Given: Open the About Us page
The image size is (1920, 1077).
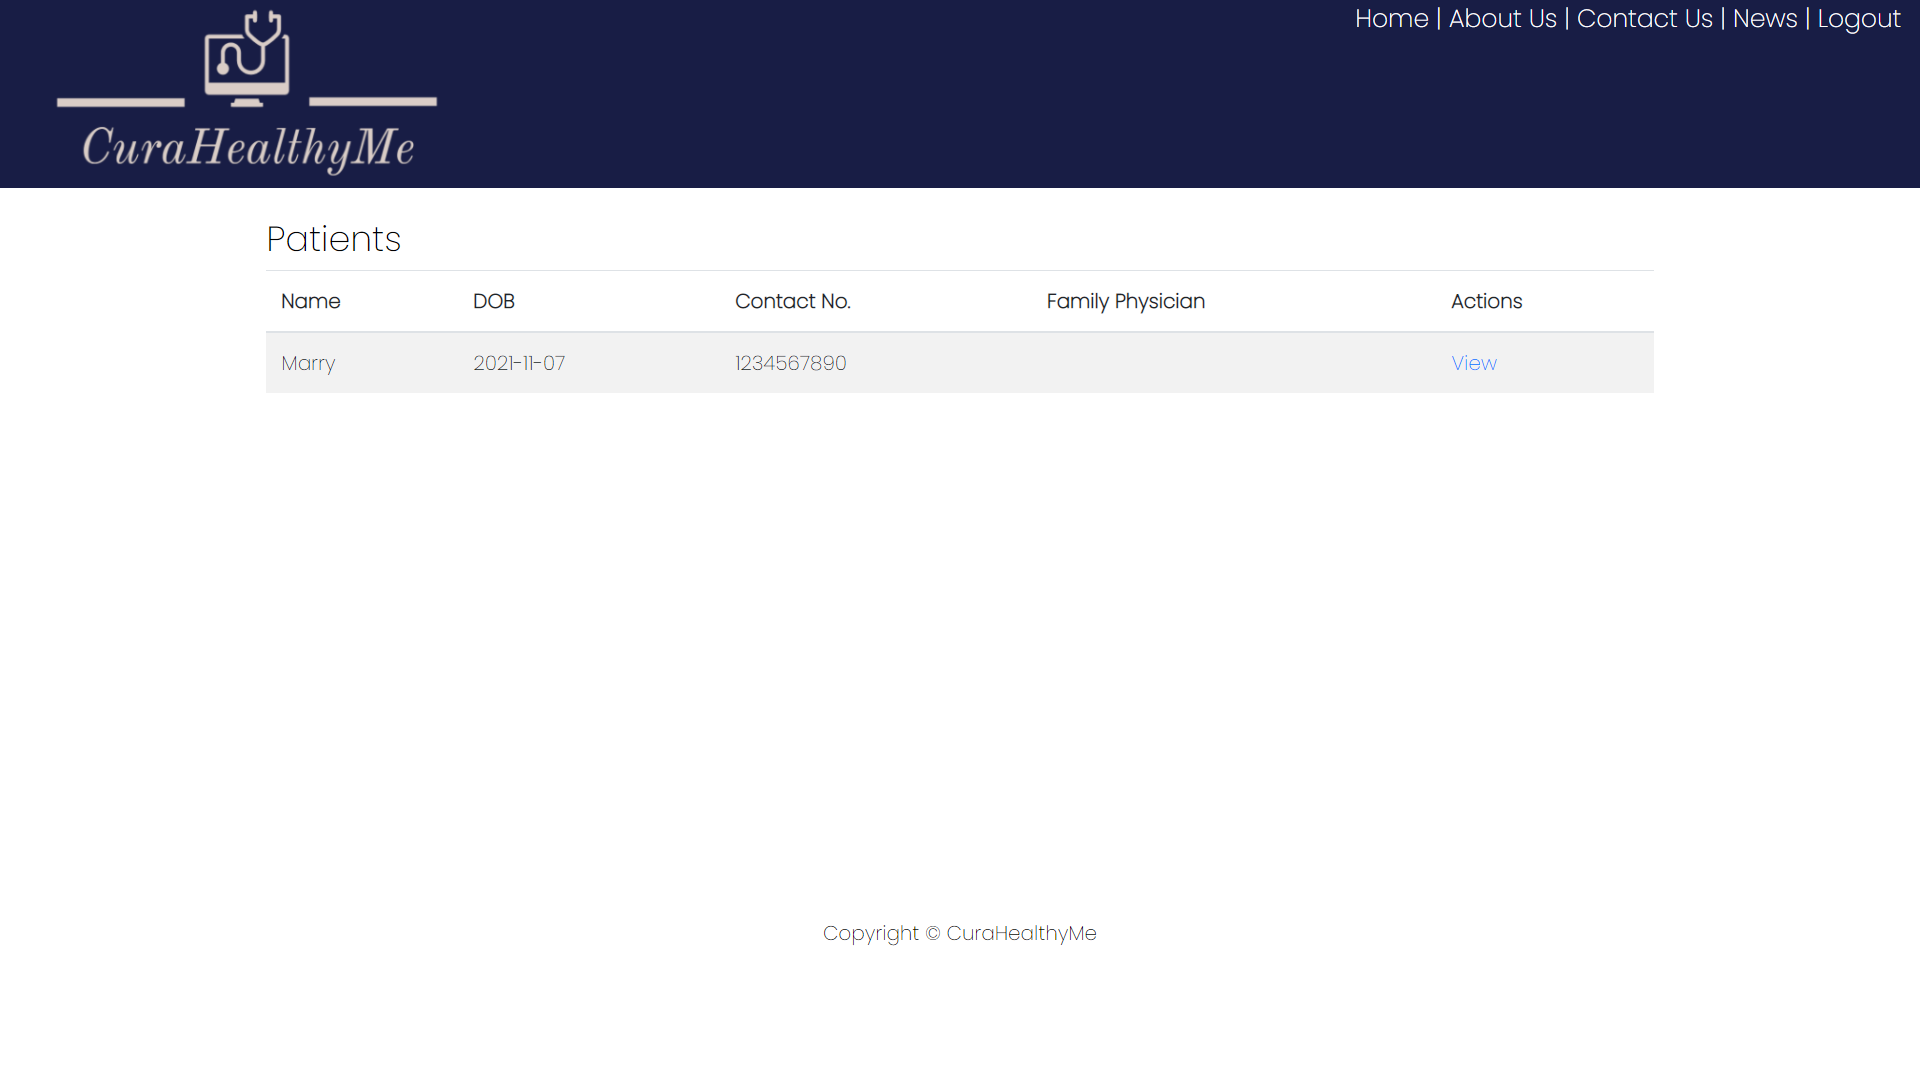Looking at the screenshot, I should pos(1502,19).
